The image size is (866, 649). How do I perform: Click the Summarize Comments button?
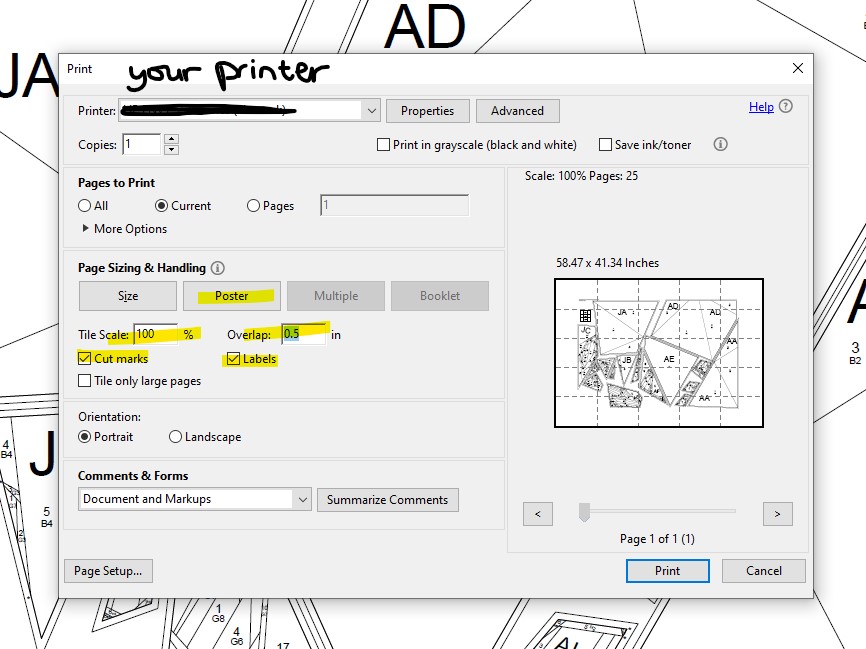pyautogui.click(x=388, y=499)
